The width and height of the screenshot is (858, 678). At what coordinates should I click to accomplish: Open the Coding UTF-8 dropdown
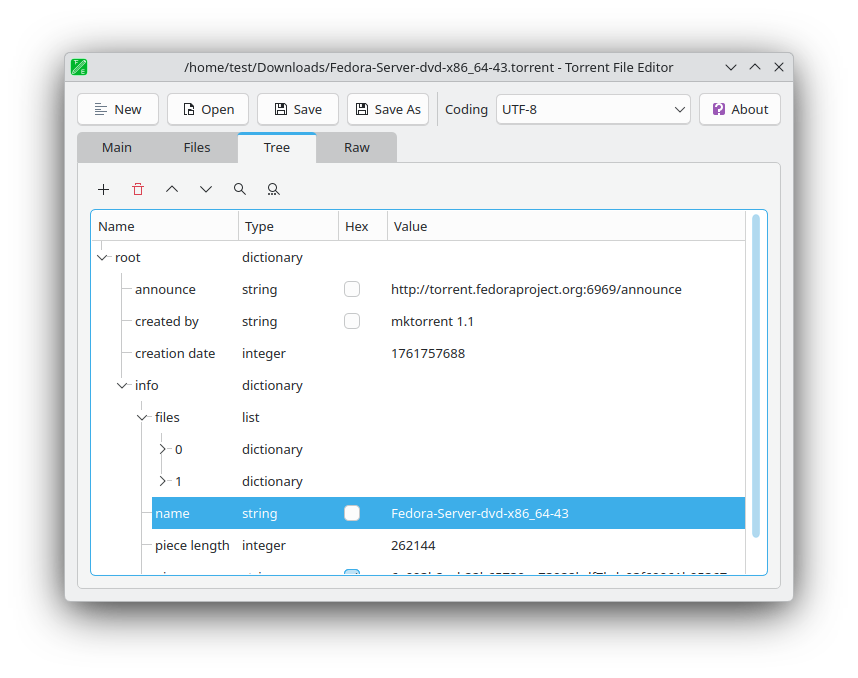tap(593, 109)
